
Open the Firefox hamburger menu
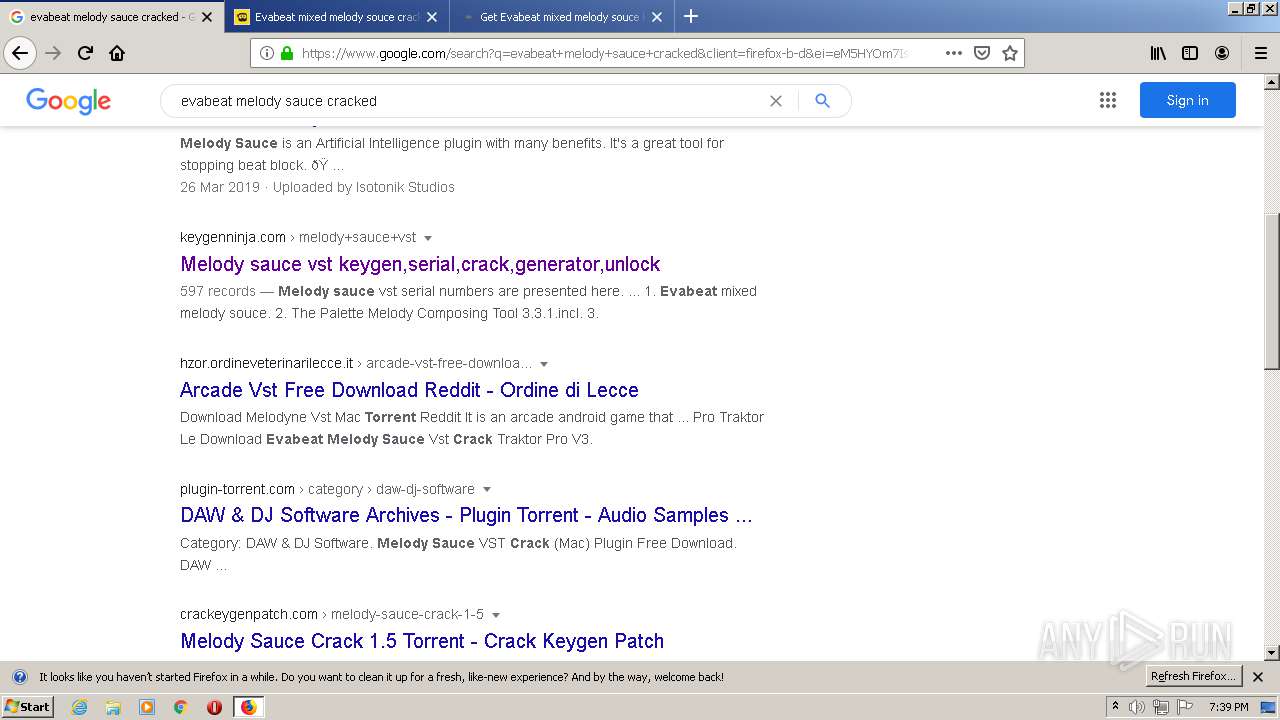[1261, 53]
